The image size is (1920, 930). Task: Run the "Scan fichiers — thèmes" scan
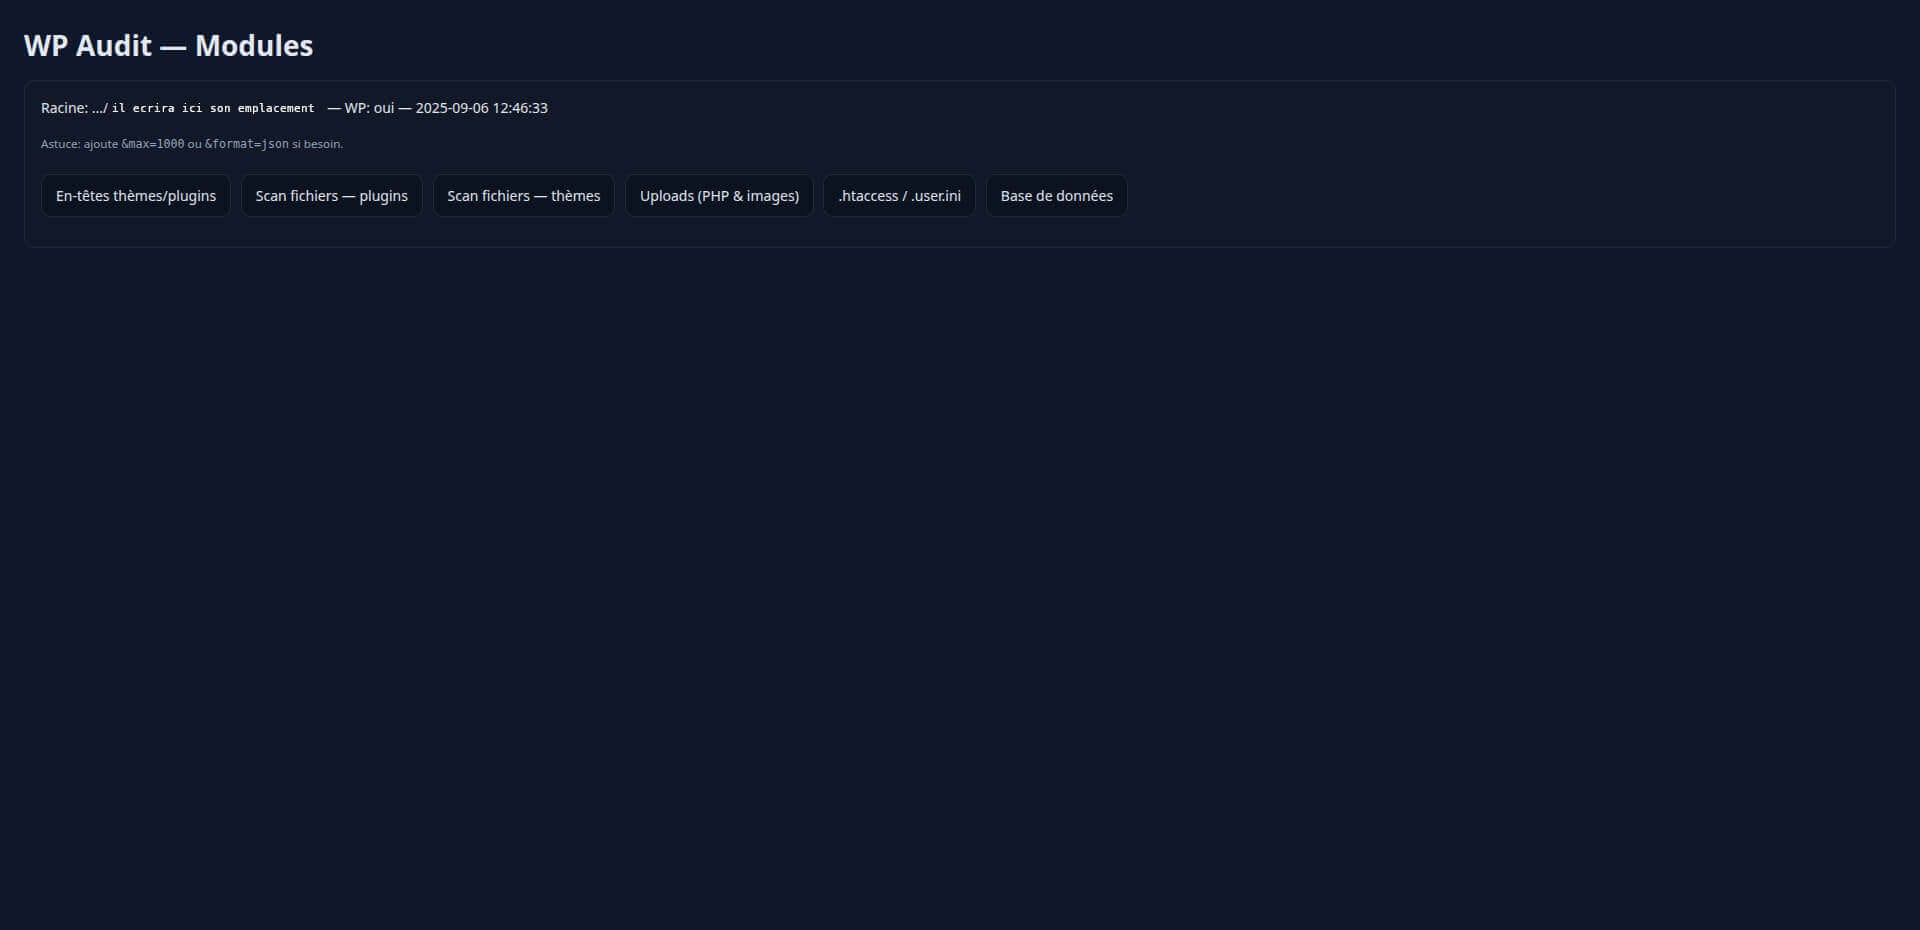point(523,195)
